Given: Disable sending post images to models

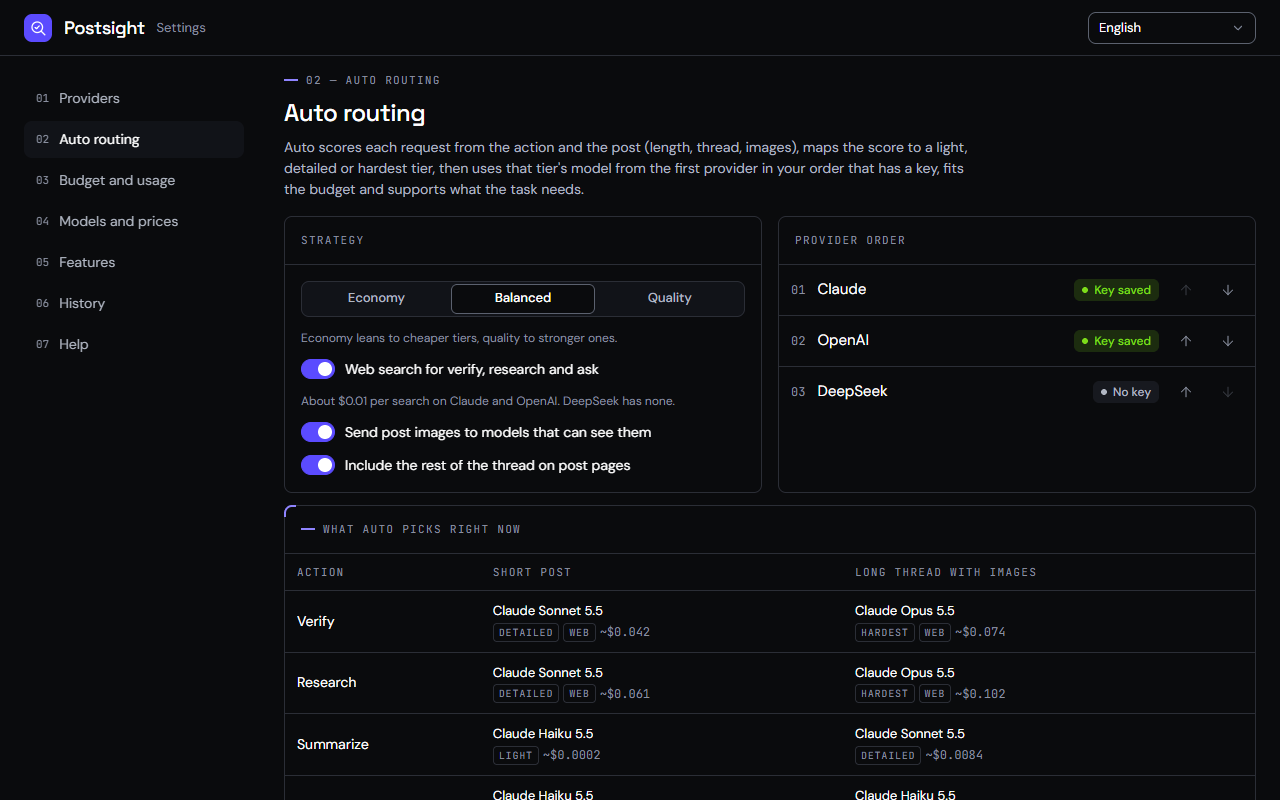Looking at the screenshot, I should pos(318,433).
